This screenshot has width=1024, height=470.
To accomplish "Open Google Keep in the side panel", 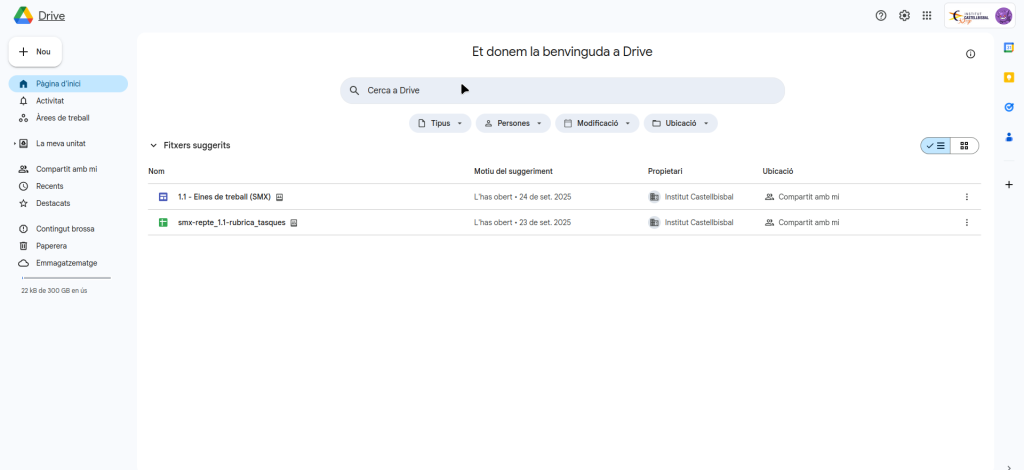I will tap(1009, 77).
